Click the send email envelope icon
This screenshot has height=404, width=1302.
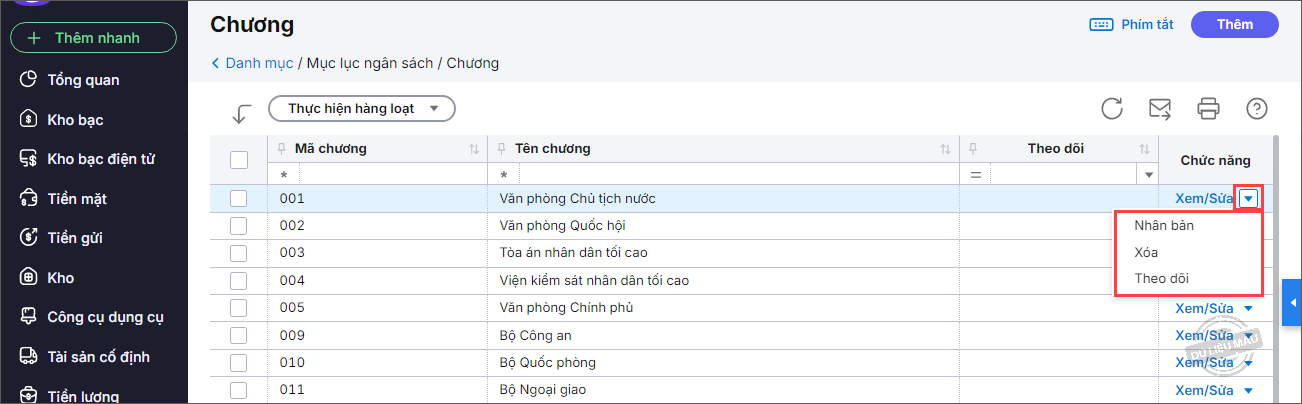click(x=1160, y=108)
